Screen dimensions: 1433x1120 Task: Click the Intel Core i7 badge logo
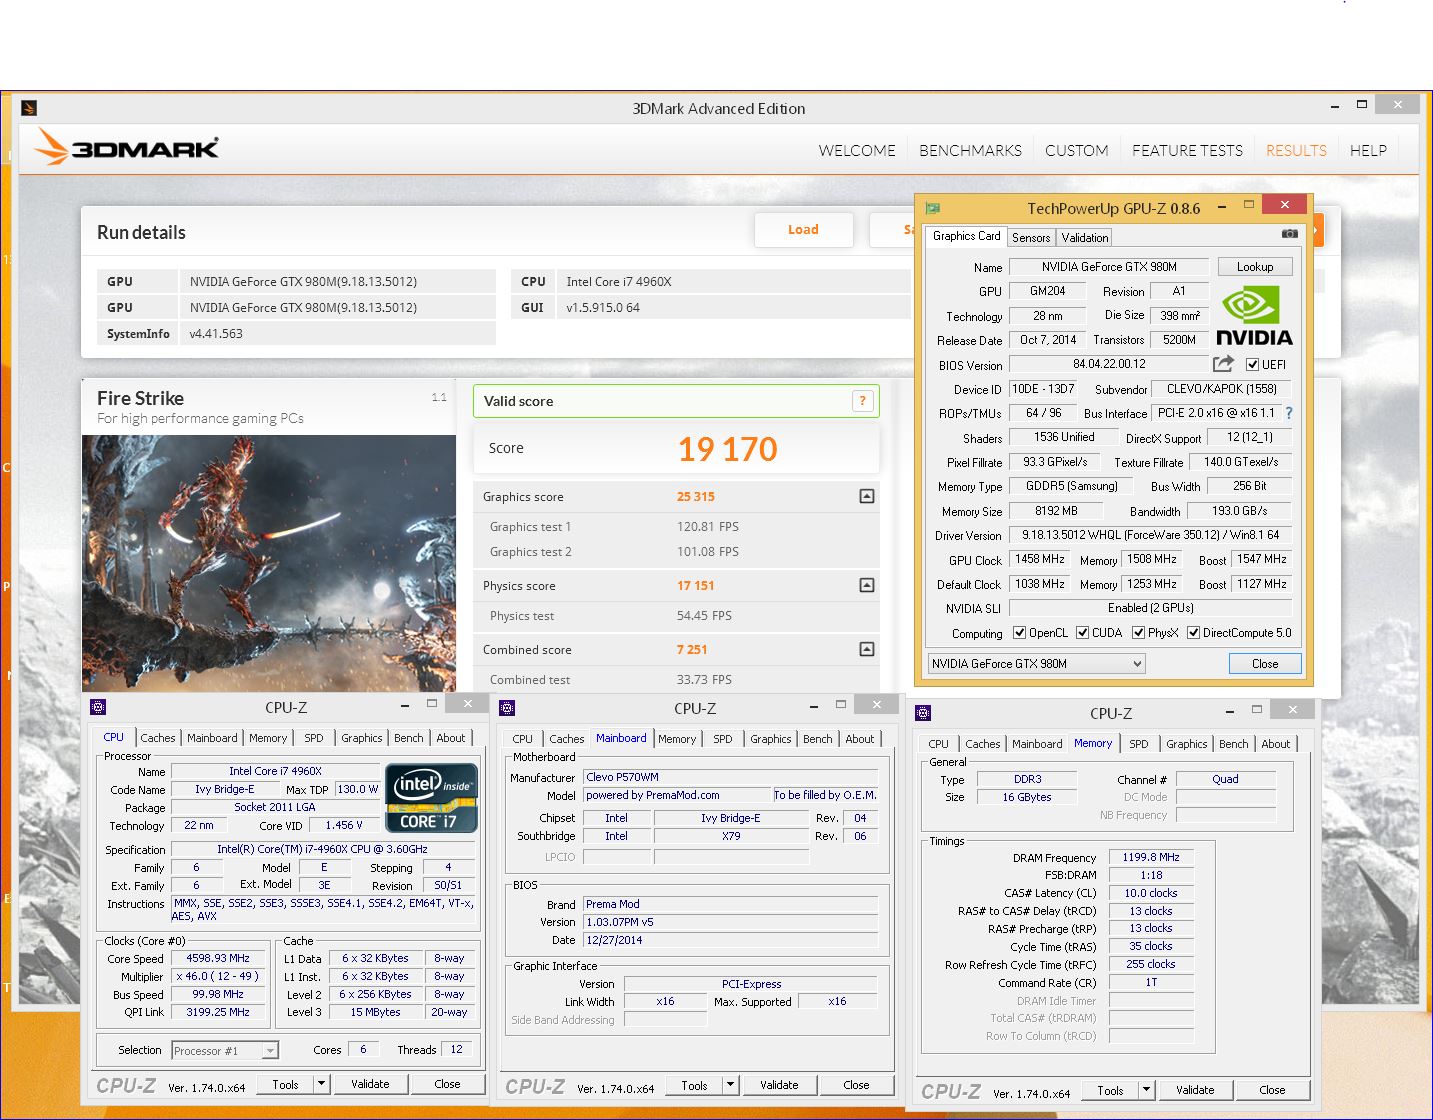(x=432, y=798)
